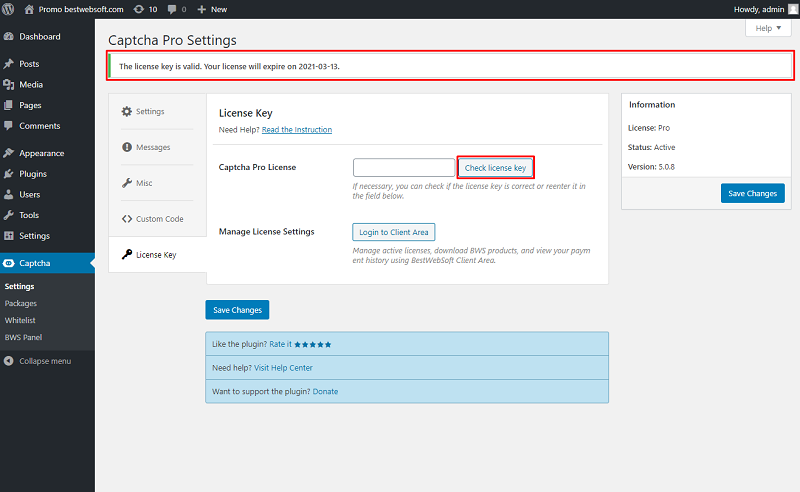Screen dimensions: 800x492
Task: Click the Appearance paintbrush icon
Action: (x=8, y=153)
